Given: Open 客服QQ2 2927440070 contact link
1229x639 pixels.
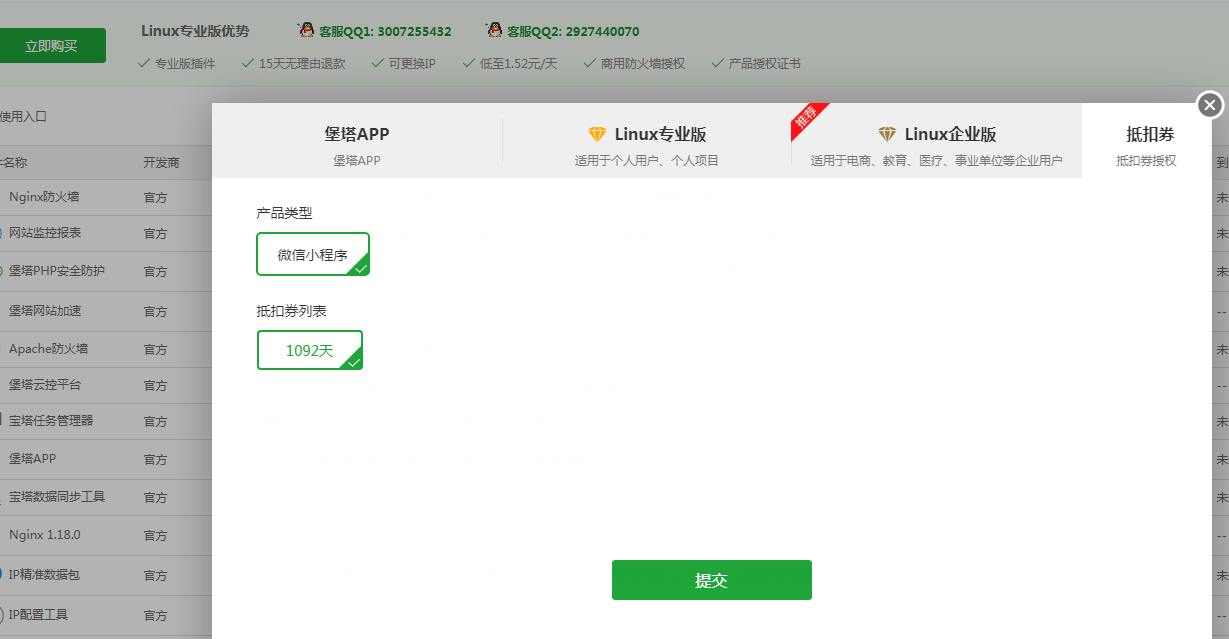Looking at the screenshot, I should click(x=573, y=31).
